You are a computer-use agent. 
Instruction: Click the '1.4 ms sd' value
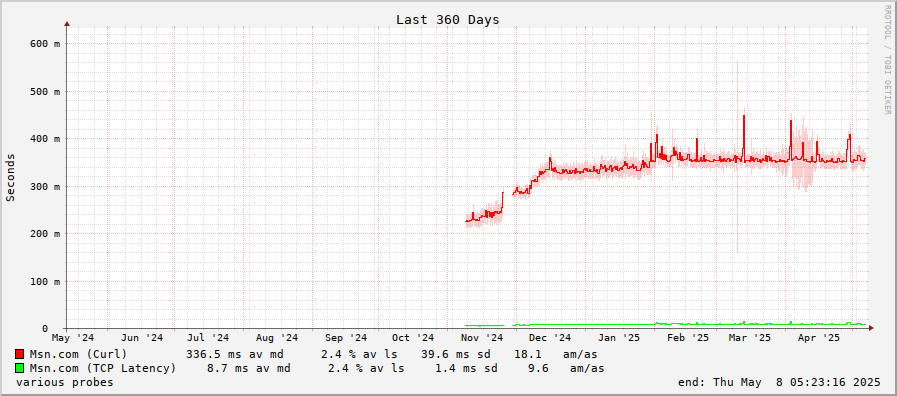(466, 368)
